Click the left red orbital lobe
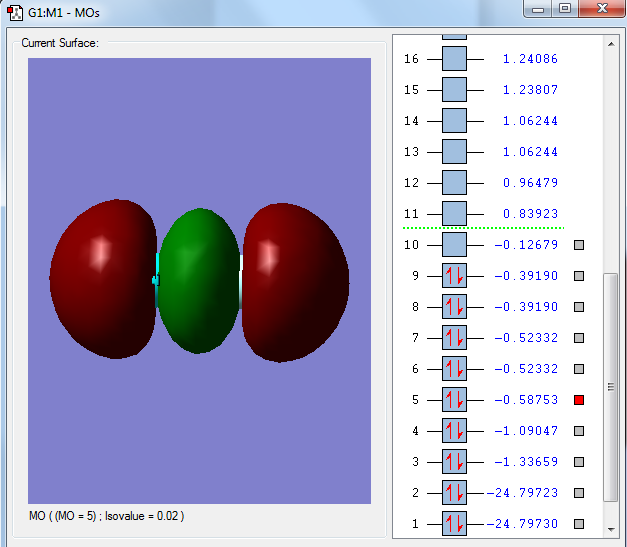 (103, 279)
